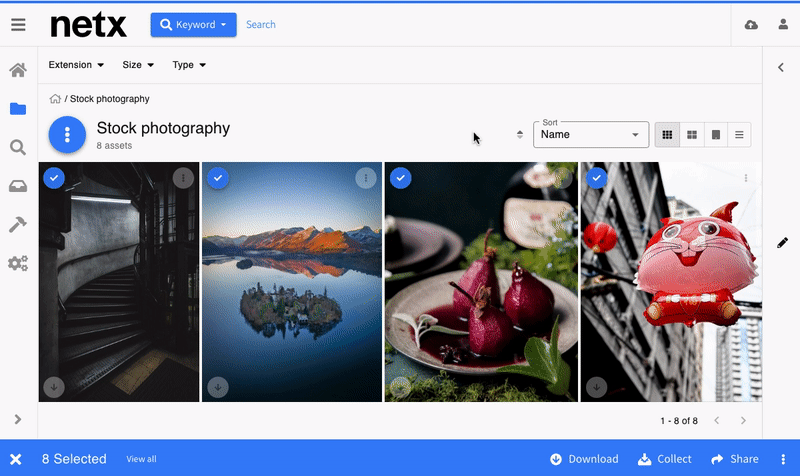The image size is (800, 476).
Task: Download the red cat balloon photo
Action: (x=596, y=387)
